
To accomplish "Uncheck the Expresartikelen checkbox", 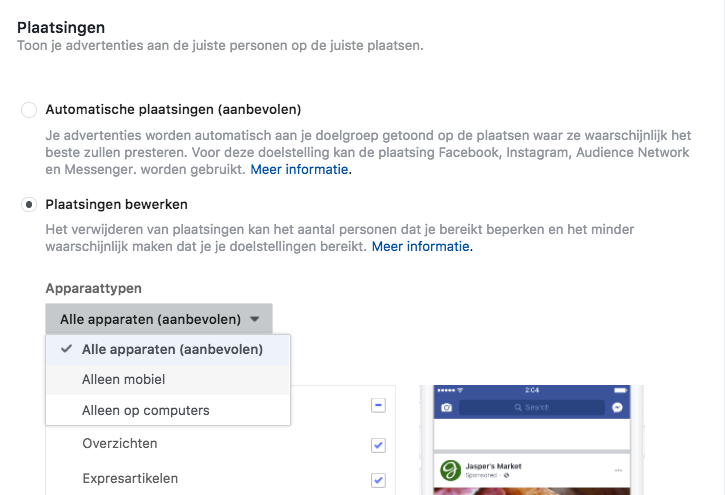I will coord(378,480).
